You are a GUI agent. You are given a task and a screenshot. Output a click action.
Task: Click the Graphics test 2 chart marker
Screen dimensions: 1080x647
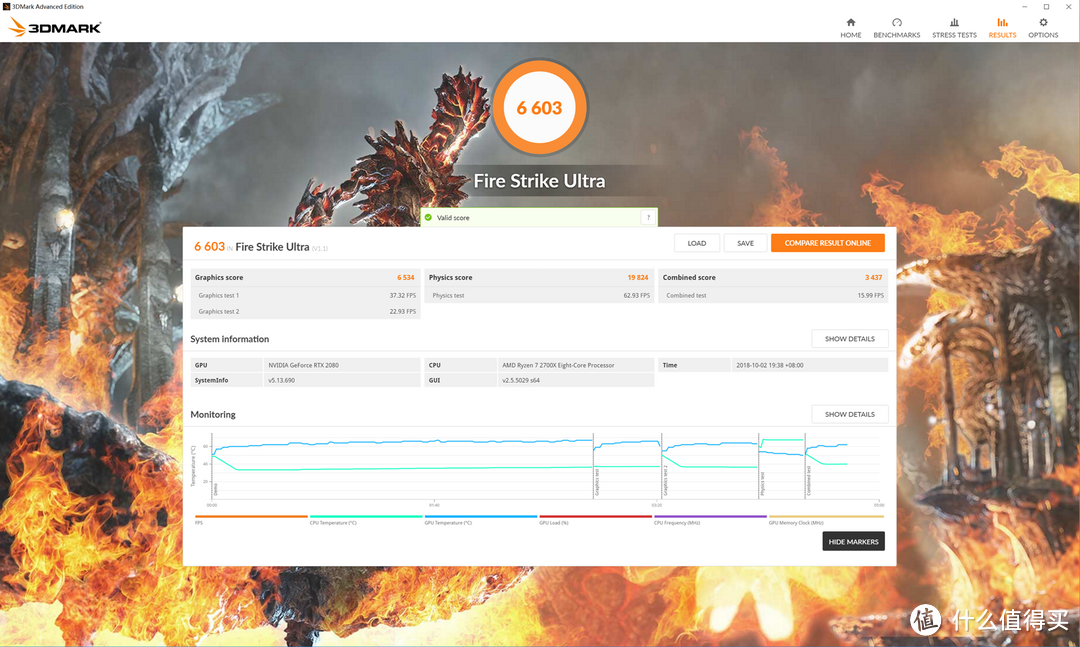665,481
